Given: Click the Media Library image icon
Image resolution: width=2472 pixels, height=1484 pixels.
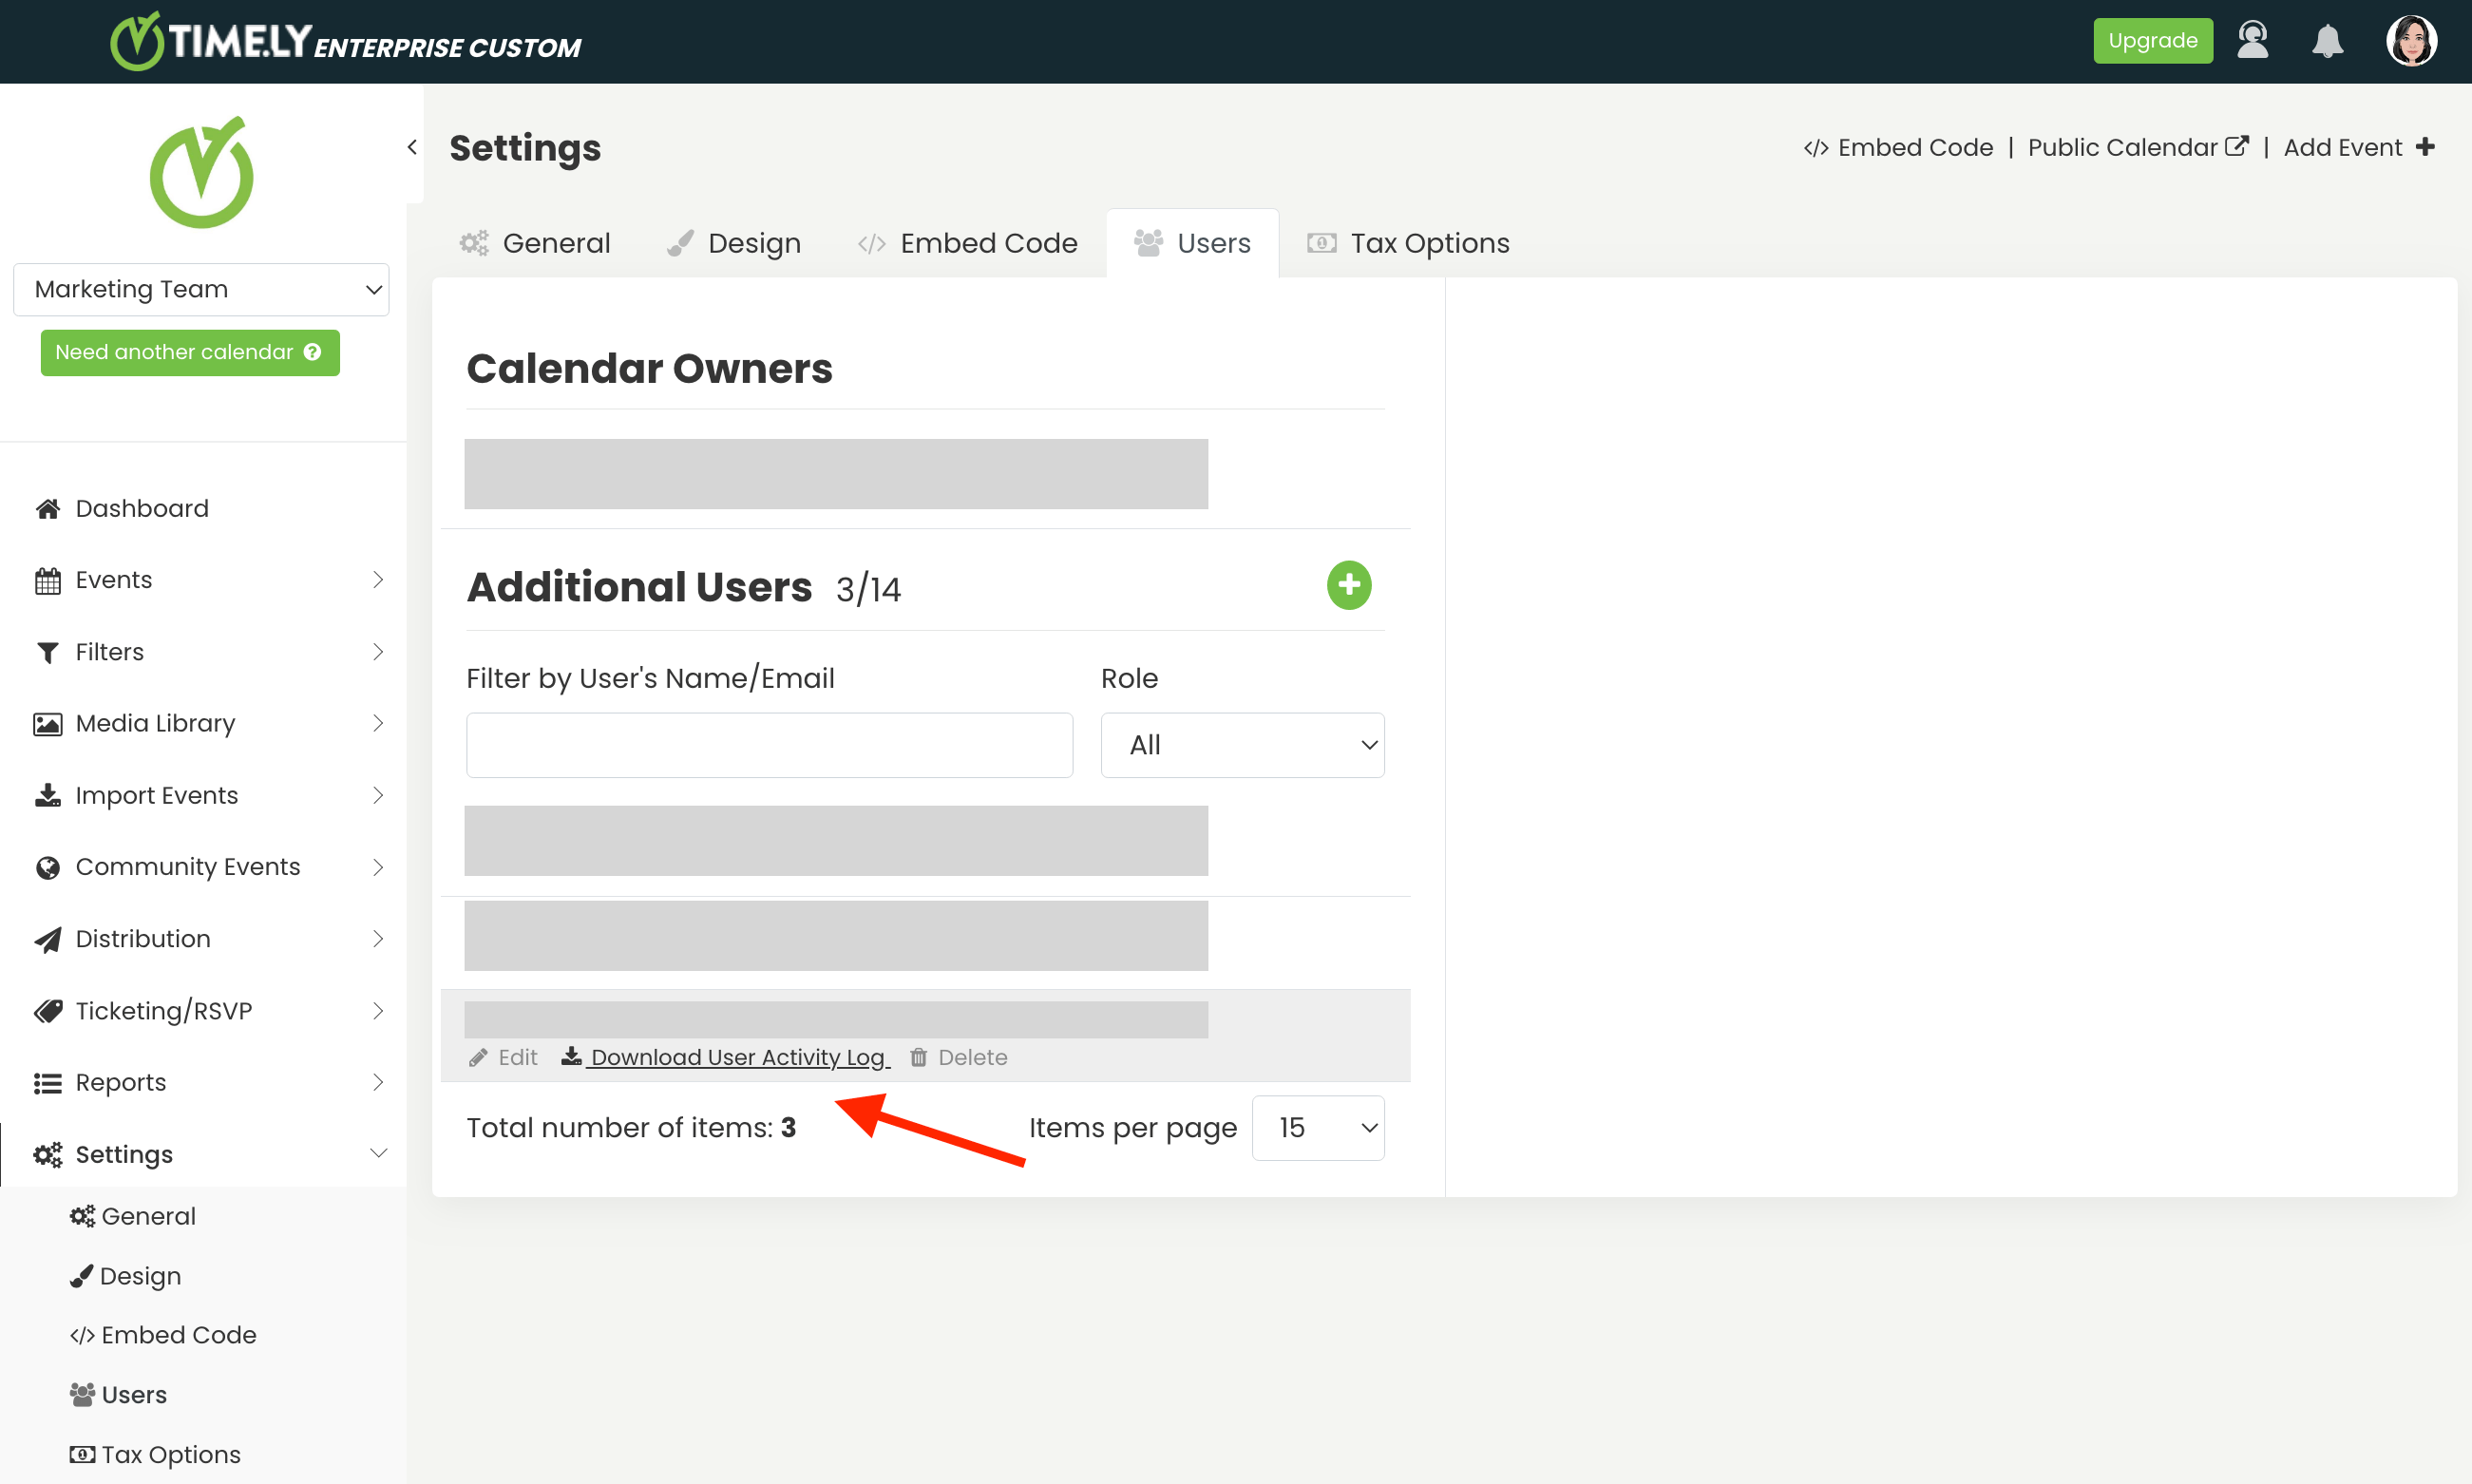Looking at the screenshot, I should coord(47,724).
